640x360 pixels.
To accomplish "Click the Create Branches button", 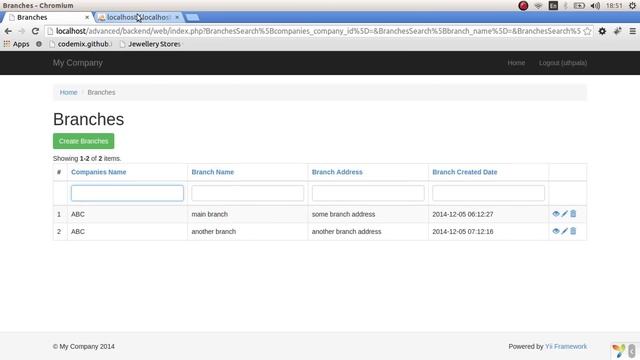I will [x=83, y=141].
